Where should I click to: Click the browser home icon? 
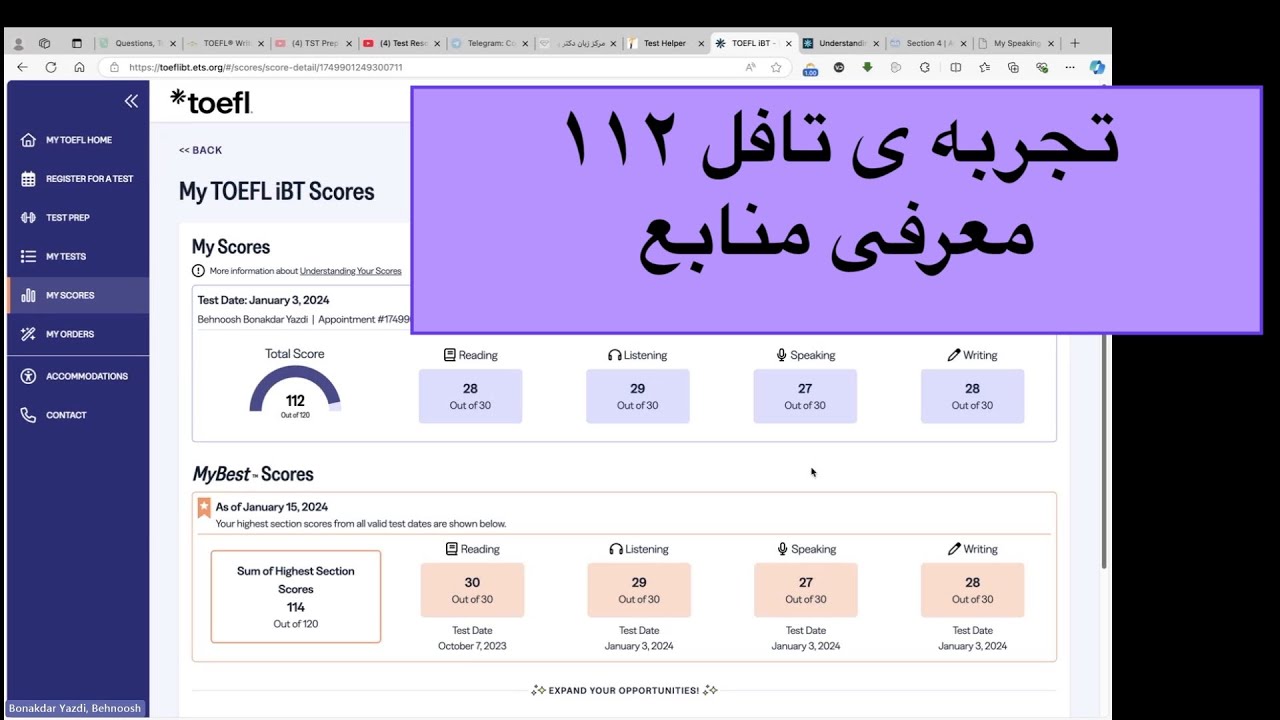[79, 67]
